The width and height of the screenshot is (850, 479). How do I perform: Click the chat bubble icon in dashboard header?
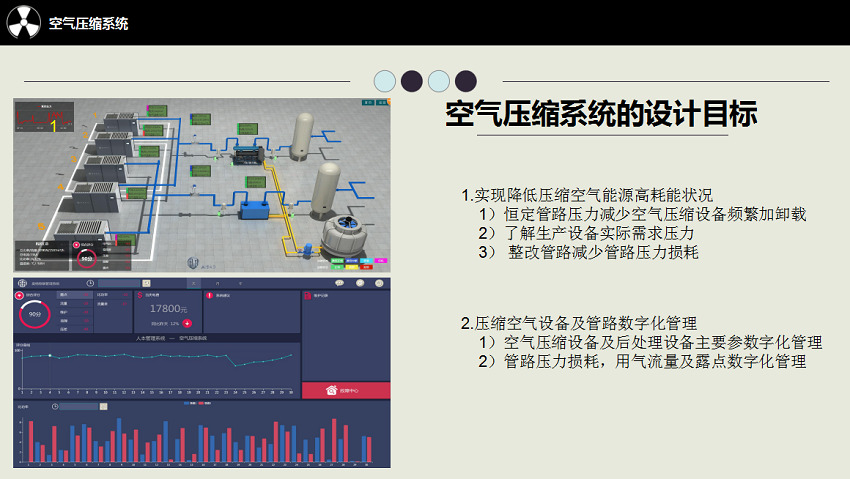tap(340, 284)
